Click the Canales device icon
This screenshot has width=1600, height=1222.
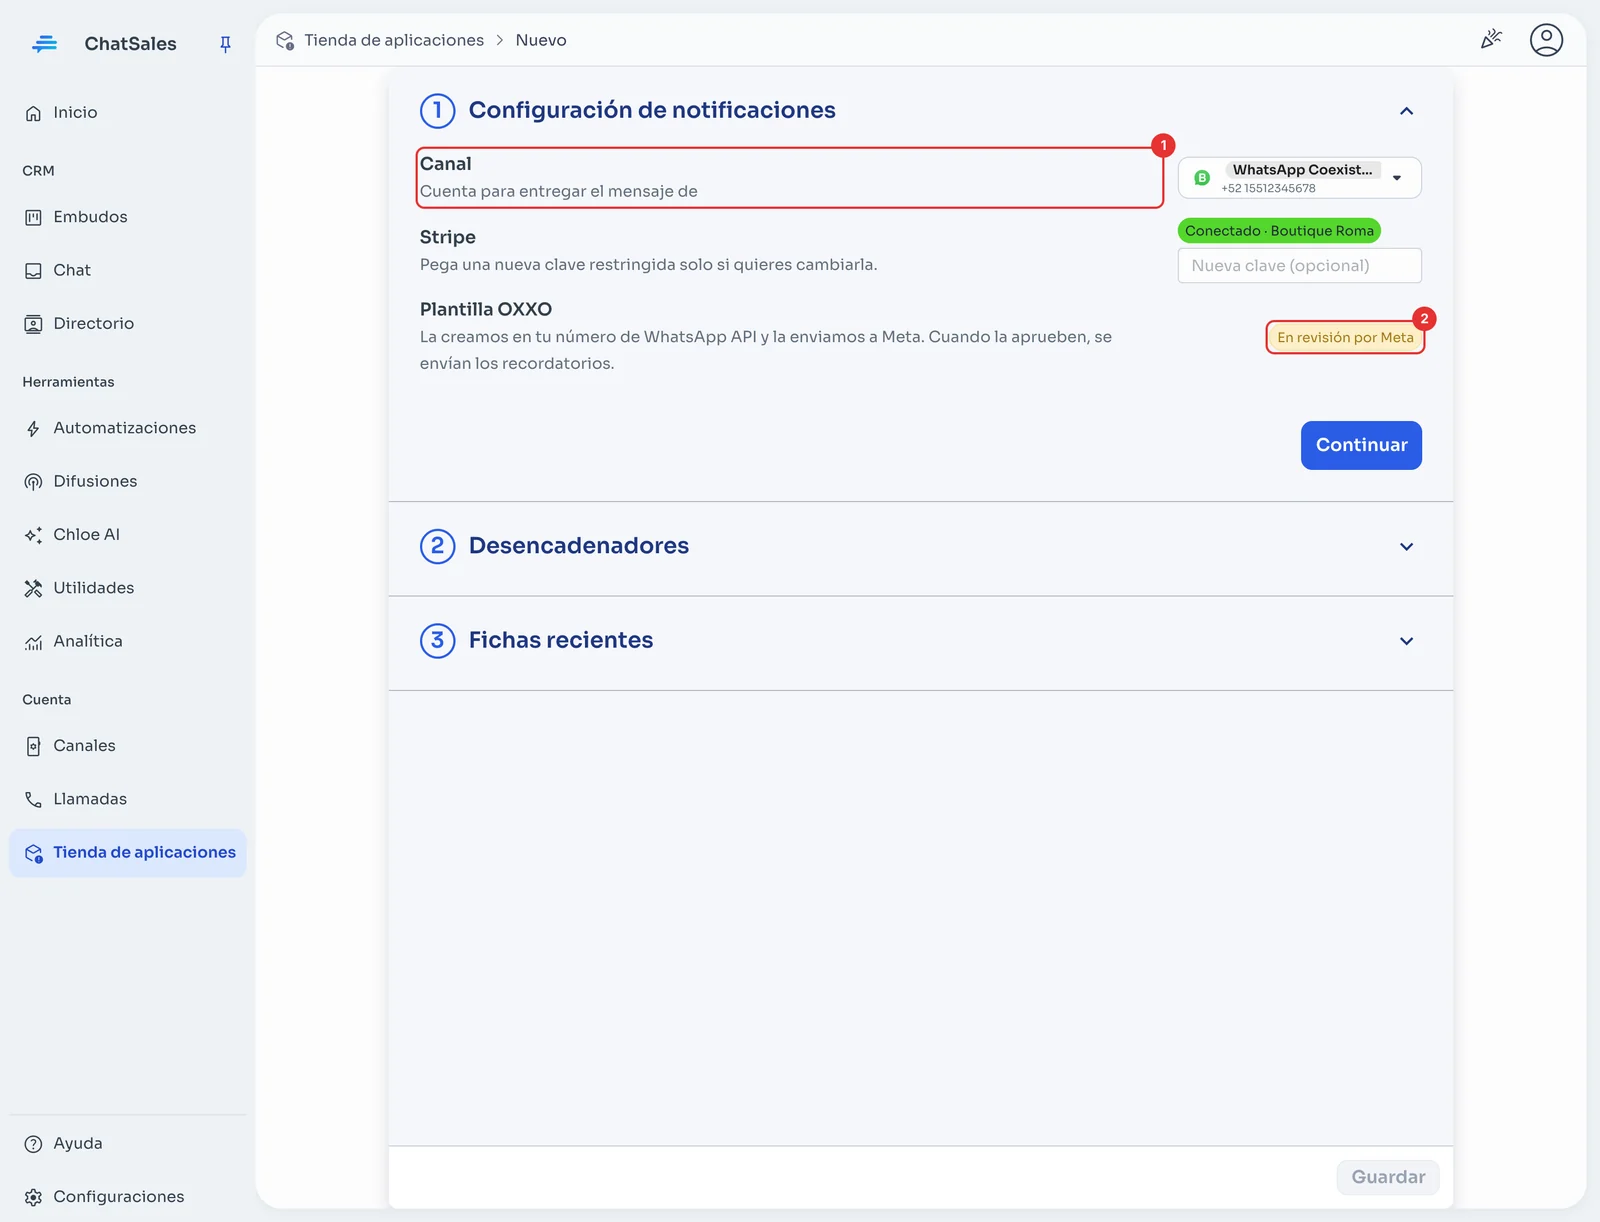click(33, 746)
